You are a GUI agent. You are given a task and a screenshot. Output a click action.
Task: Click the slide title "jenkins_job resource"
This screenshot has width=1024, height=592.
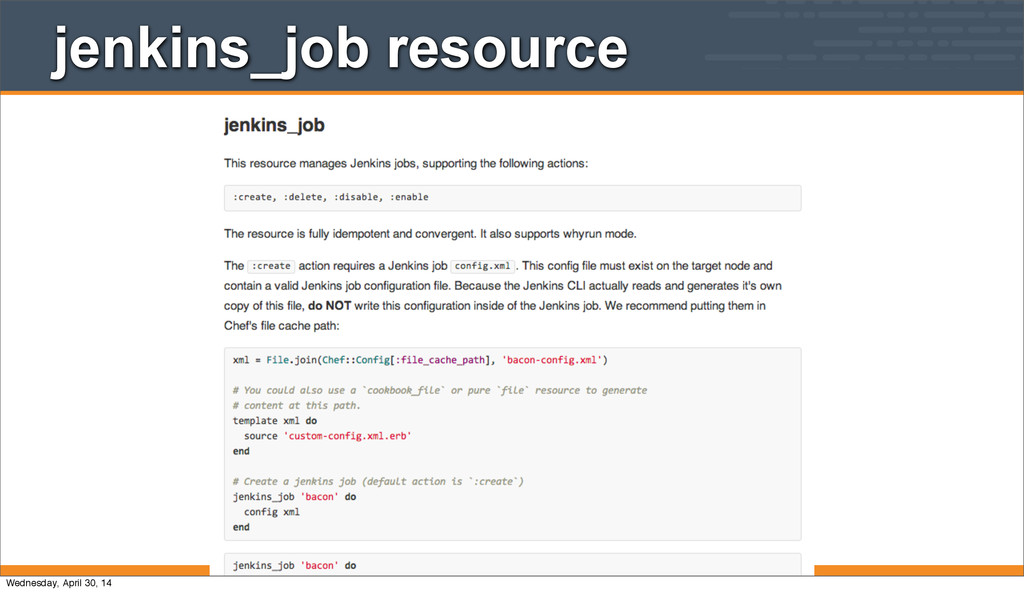coord(340,49)
